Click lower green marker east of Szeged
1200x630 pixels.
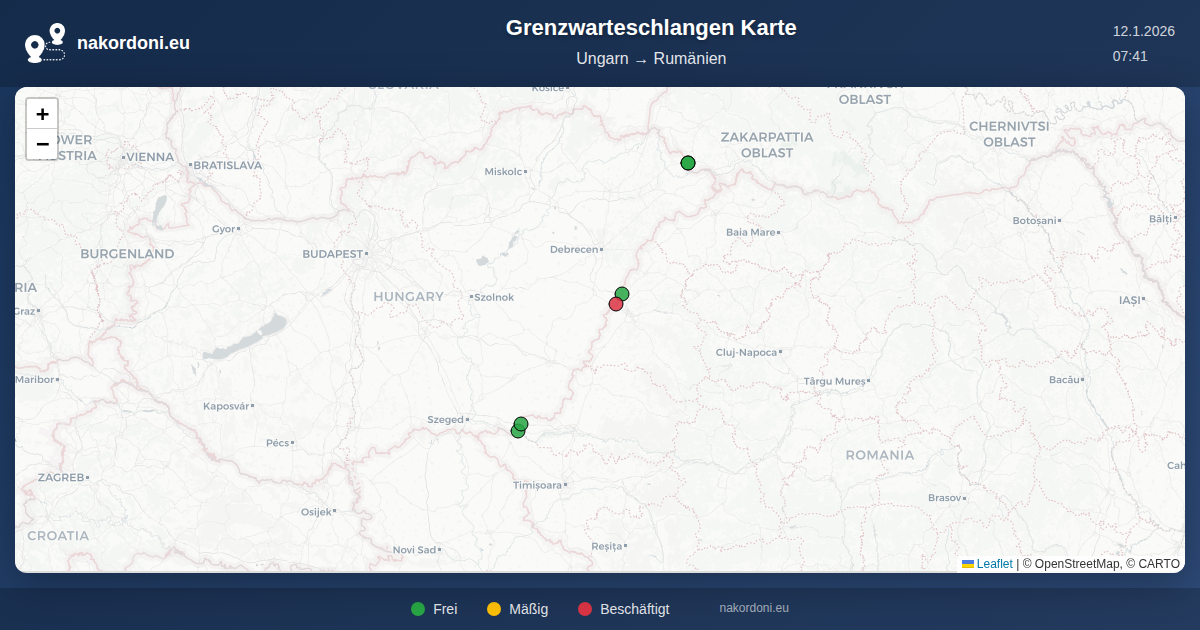[x=517, y=432]
